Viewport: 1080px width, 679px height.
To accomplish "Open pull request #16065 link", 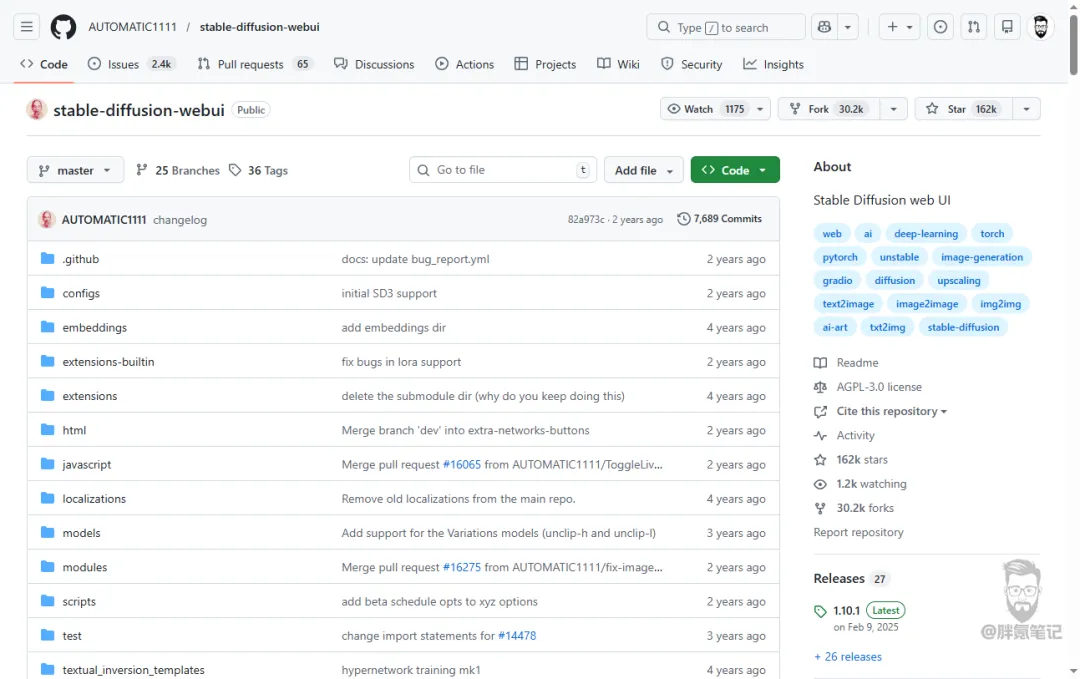I will point(461,465).
